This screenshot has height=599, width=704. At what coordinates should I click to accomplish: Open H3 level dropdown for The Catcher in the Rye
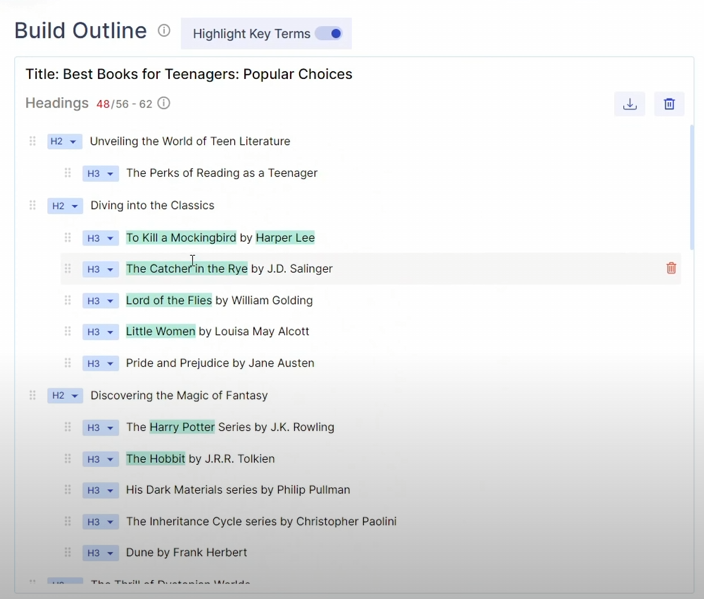[101, 269]
